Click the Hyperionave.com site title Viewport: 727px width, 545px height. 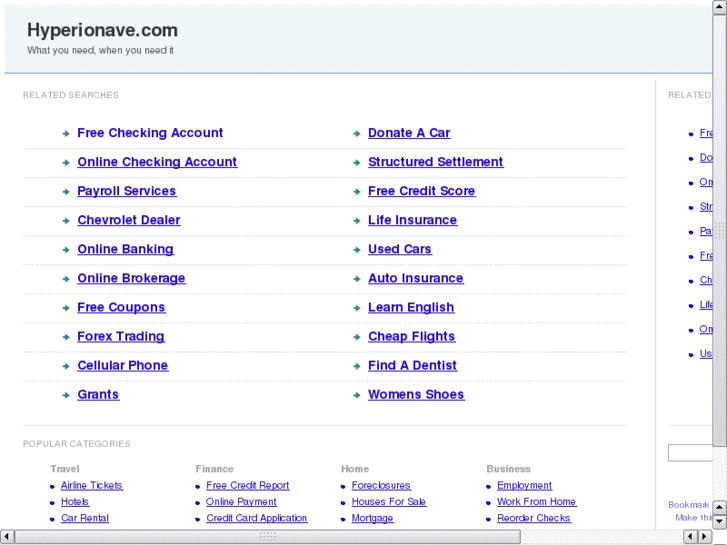click(x=102, y=30)
